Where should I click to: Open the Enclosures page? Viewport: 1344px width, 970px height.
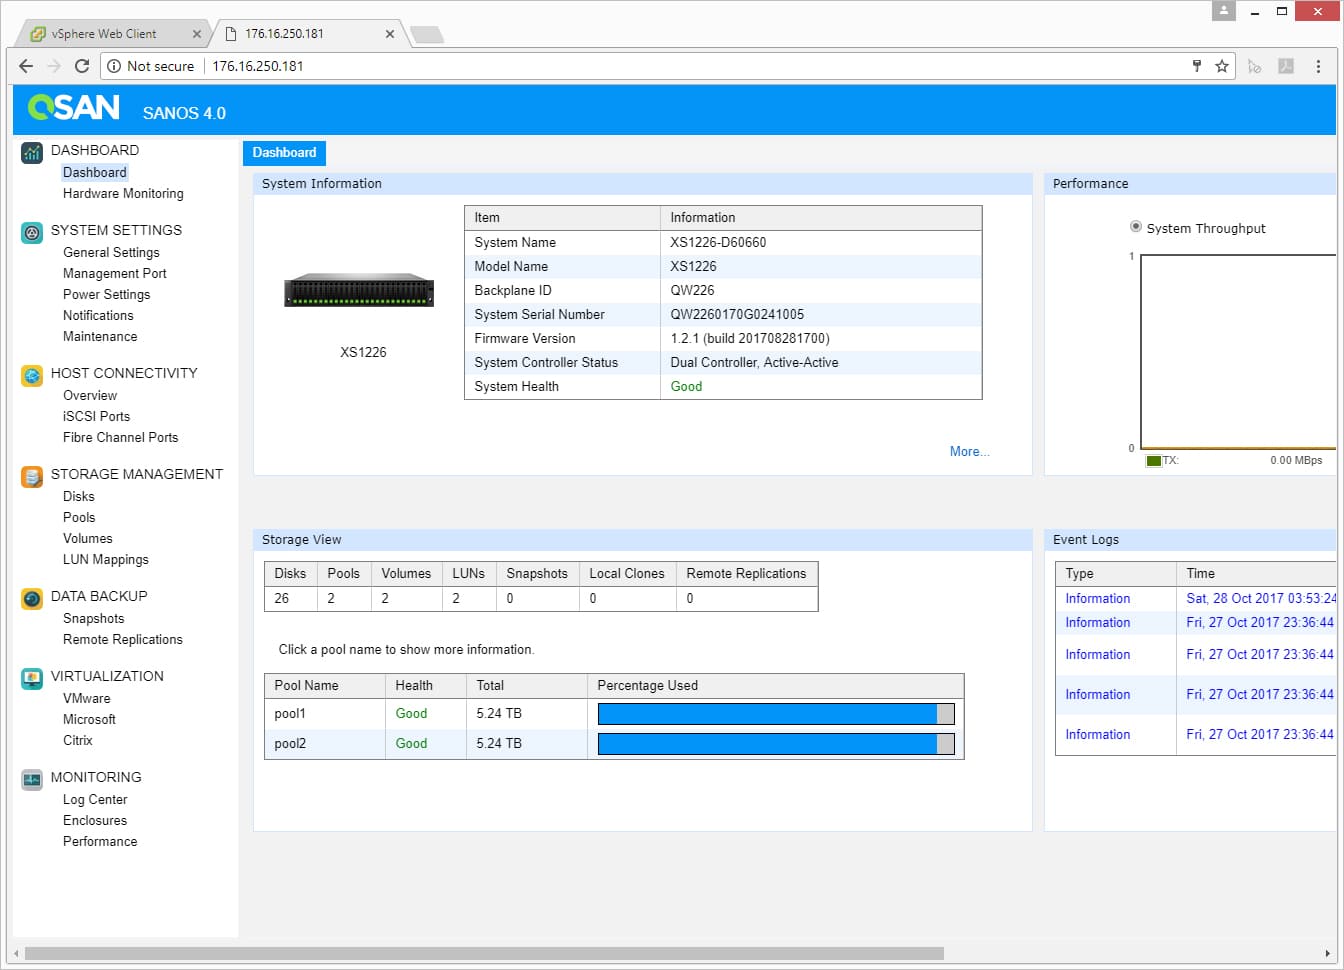point(95,821)
